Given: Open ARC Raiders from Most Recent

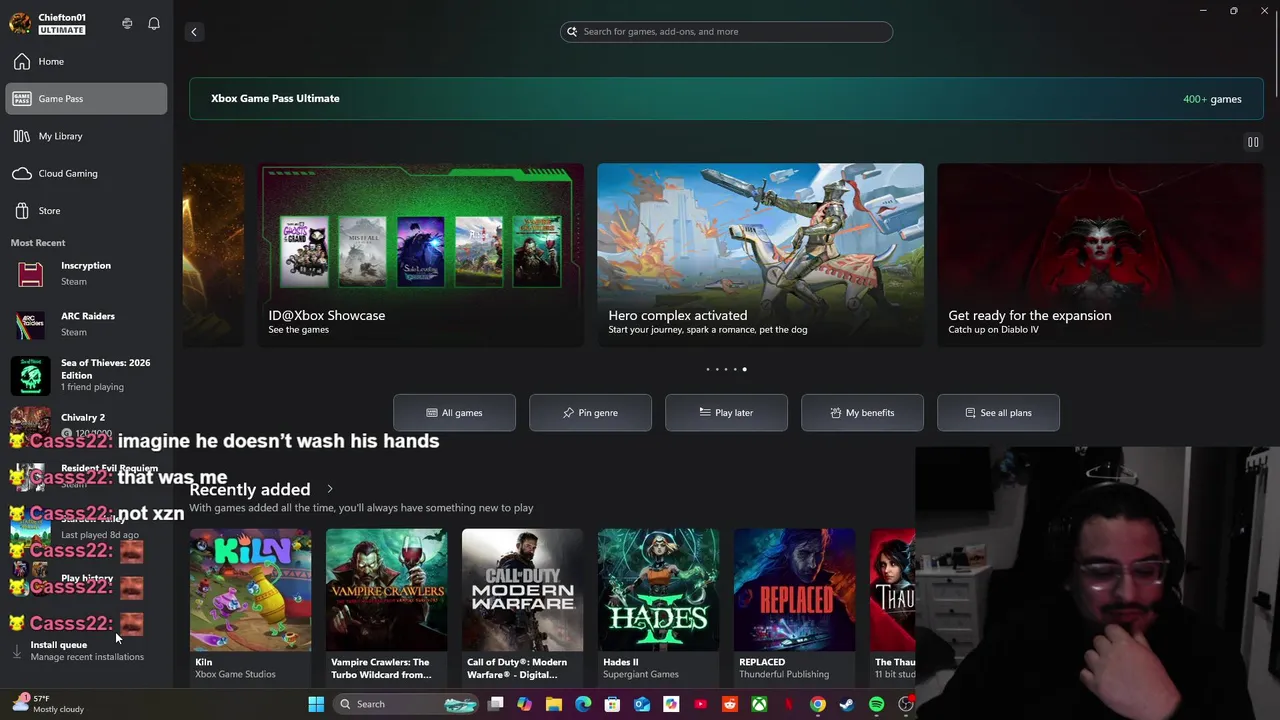Looking at the screenshot, I should pos(86,324).
